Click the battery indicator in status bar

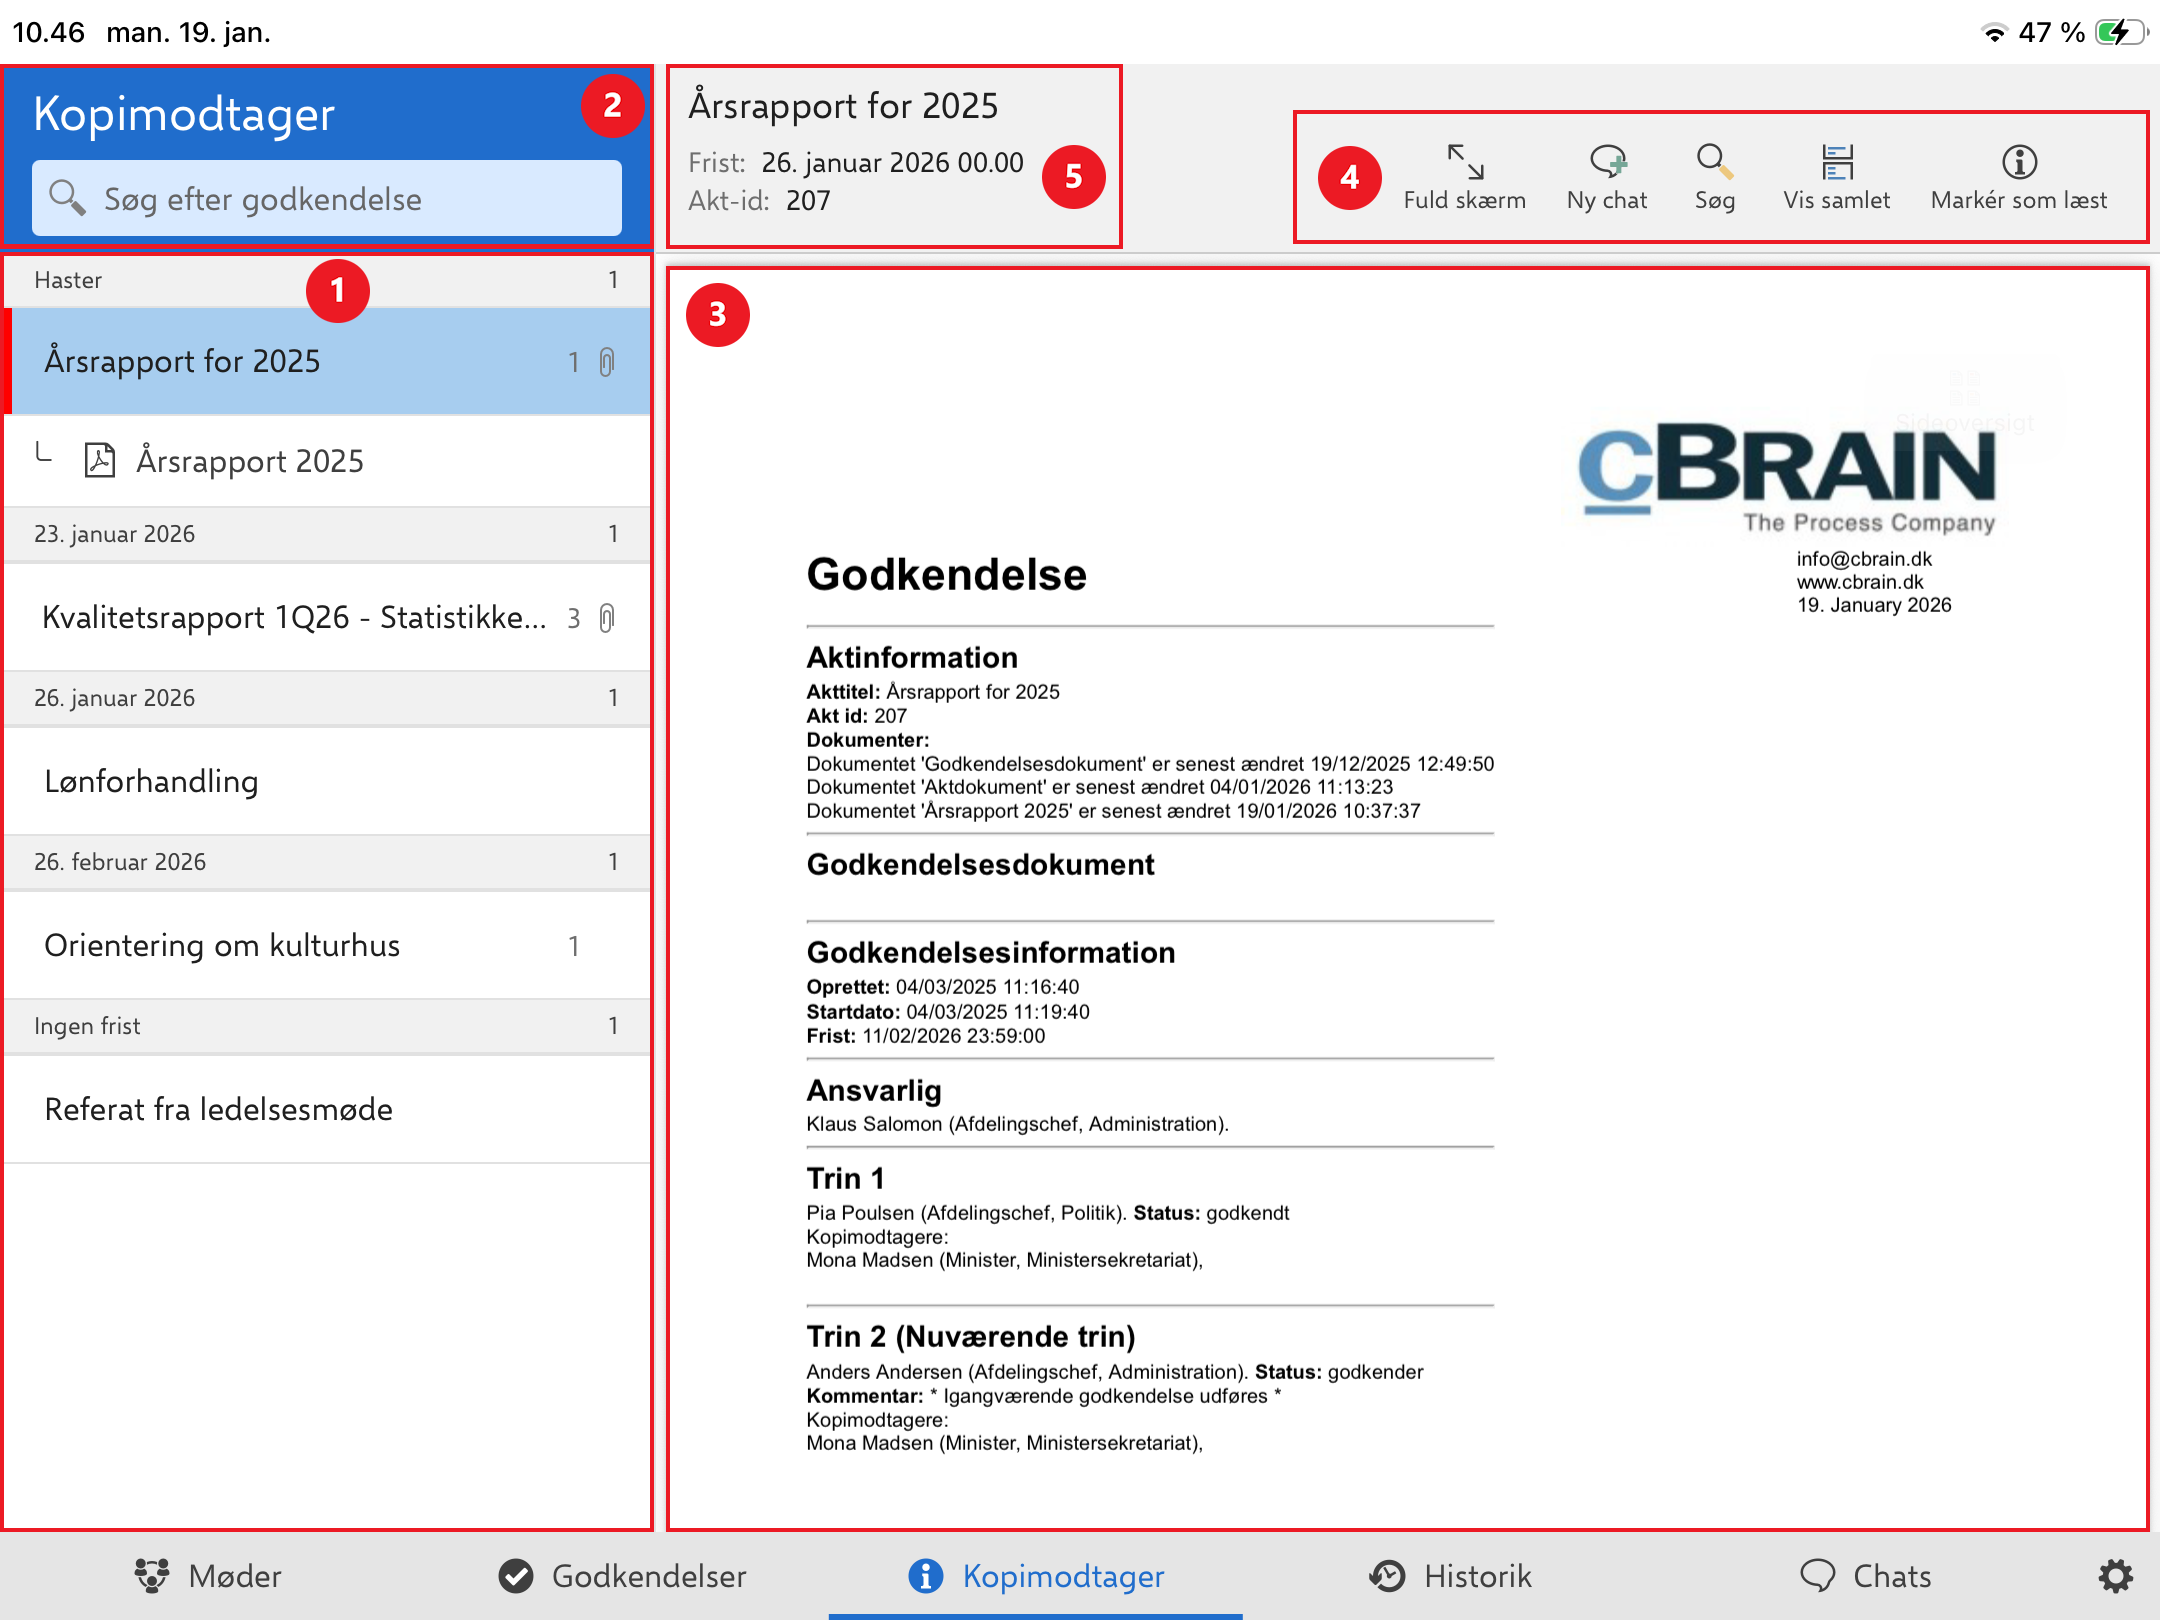click(x=2122, y=32)
